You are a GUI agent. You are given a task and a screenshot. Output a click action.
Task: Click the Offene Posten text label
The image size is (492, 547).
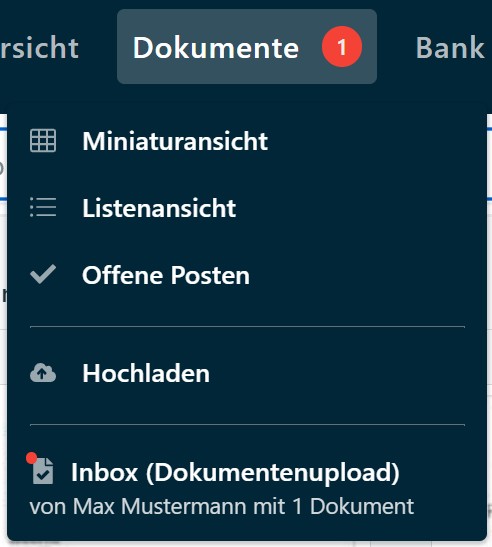point(166,275)
